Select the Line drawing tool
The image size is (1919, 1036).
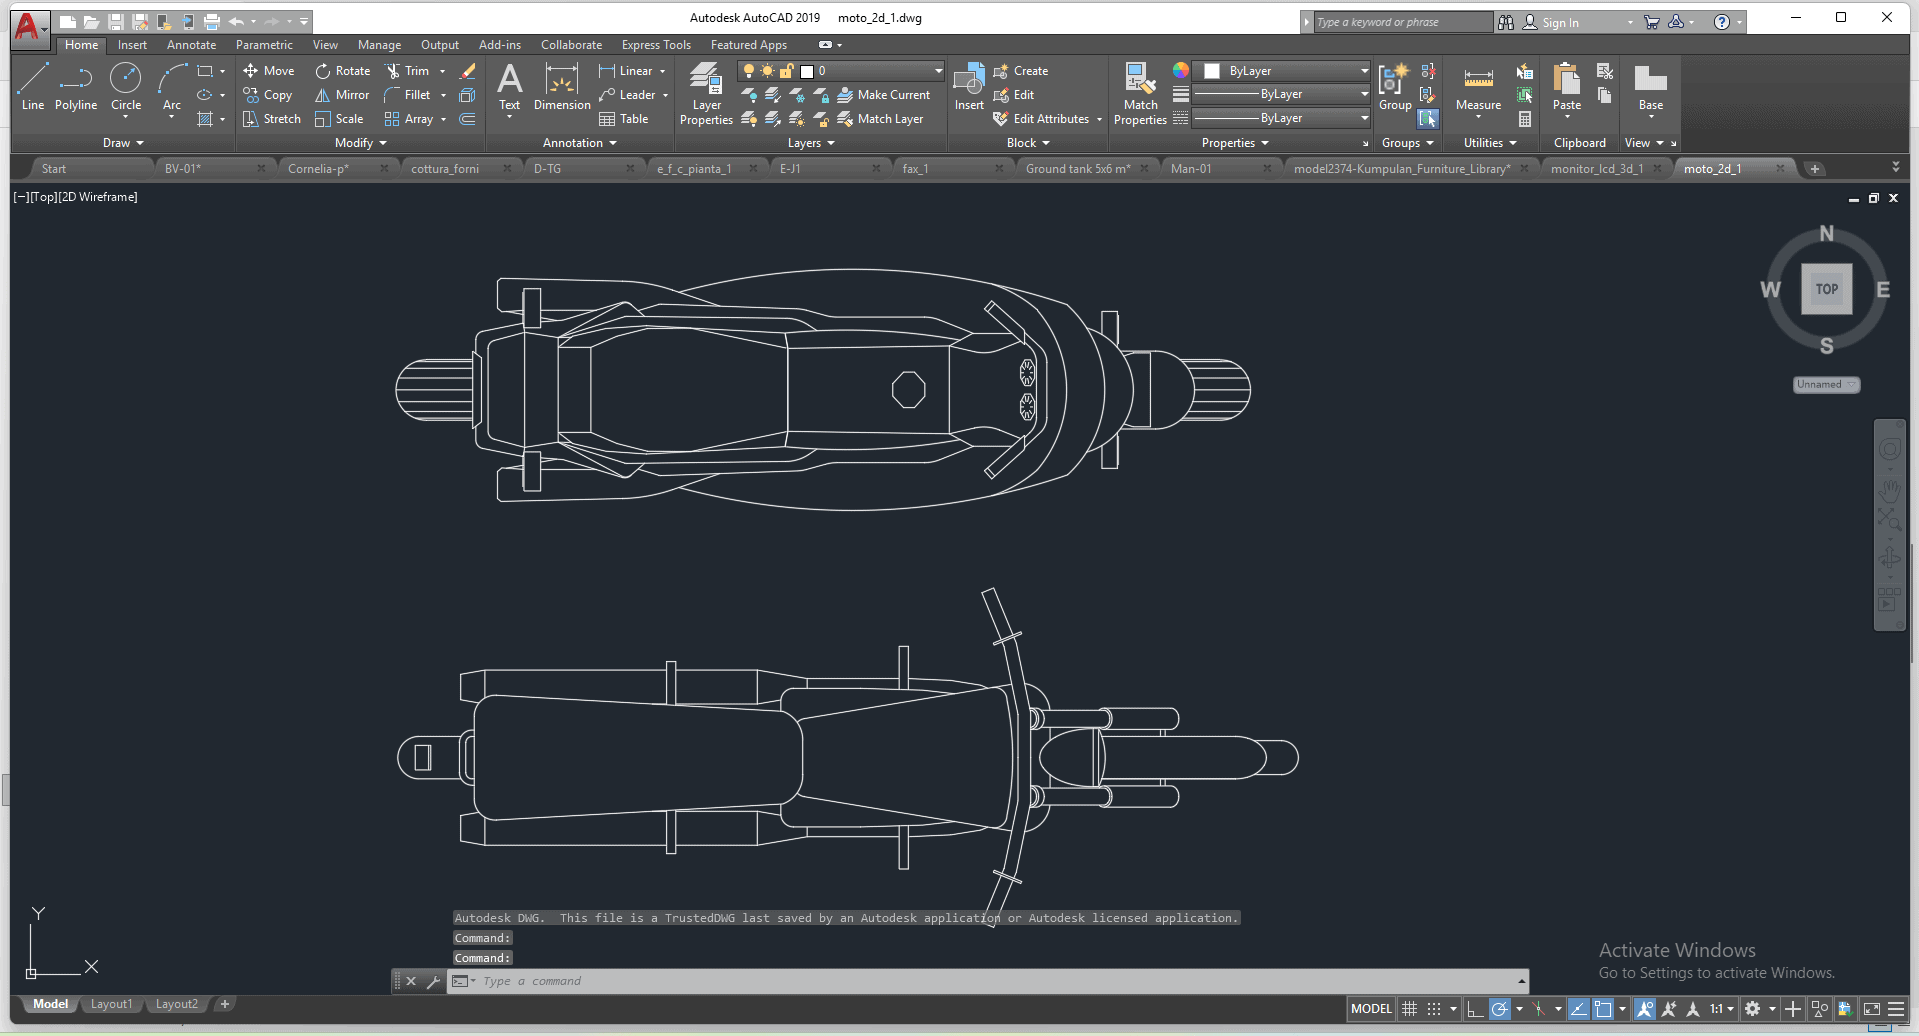tap(32, 84)
